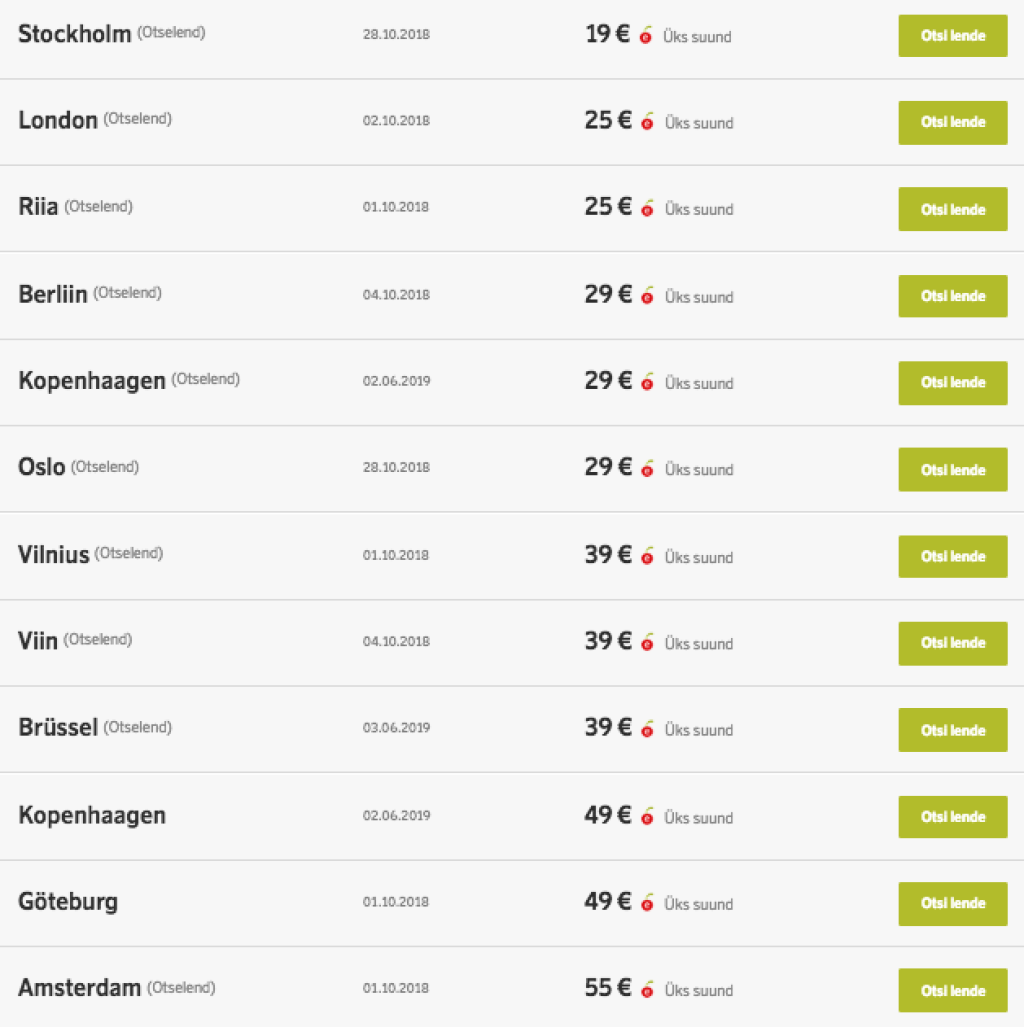Find flights to Berliin via 'Otsi lende'

click(952, 296)
